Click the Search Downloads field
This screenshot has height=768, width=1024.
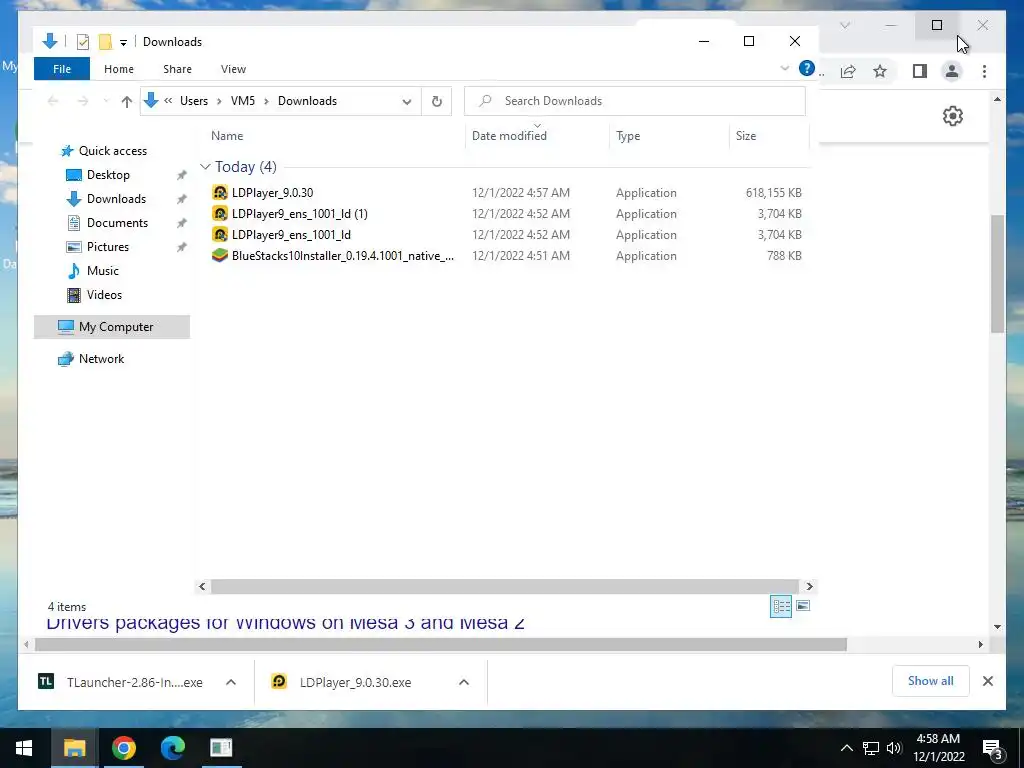coord(635,101)
